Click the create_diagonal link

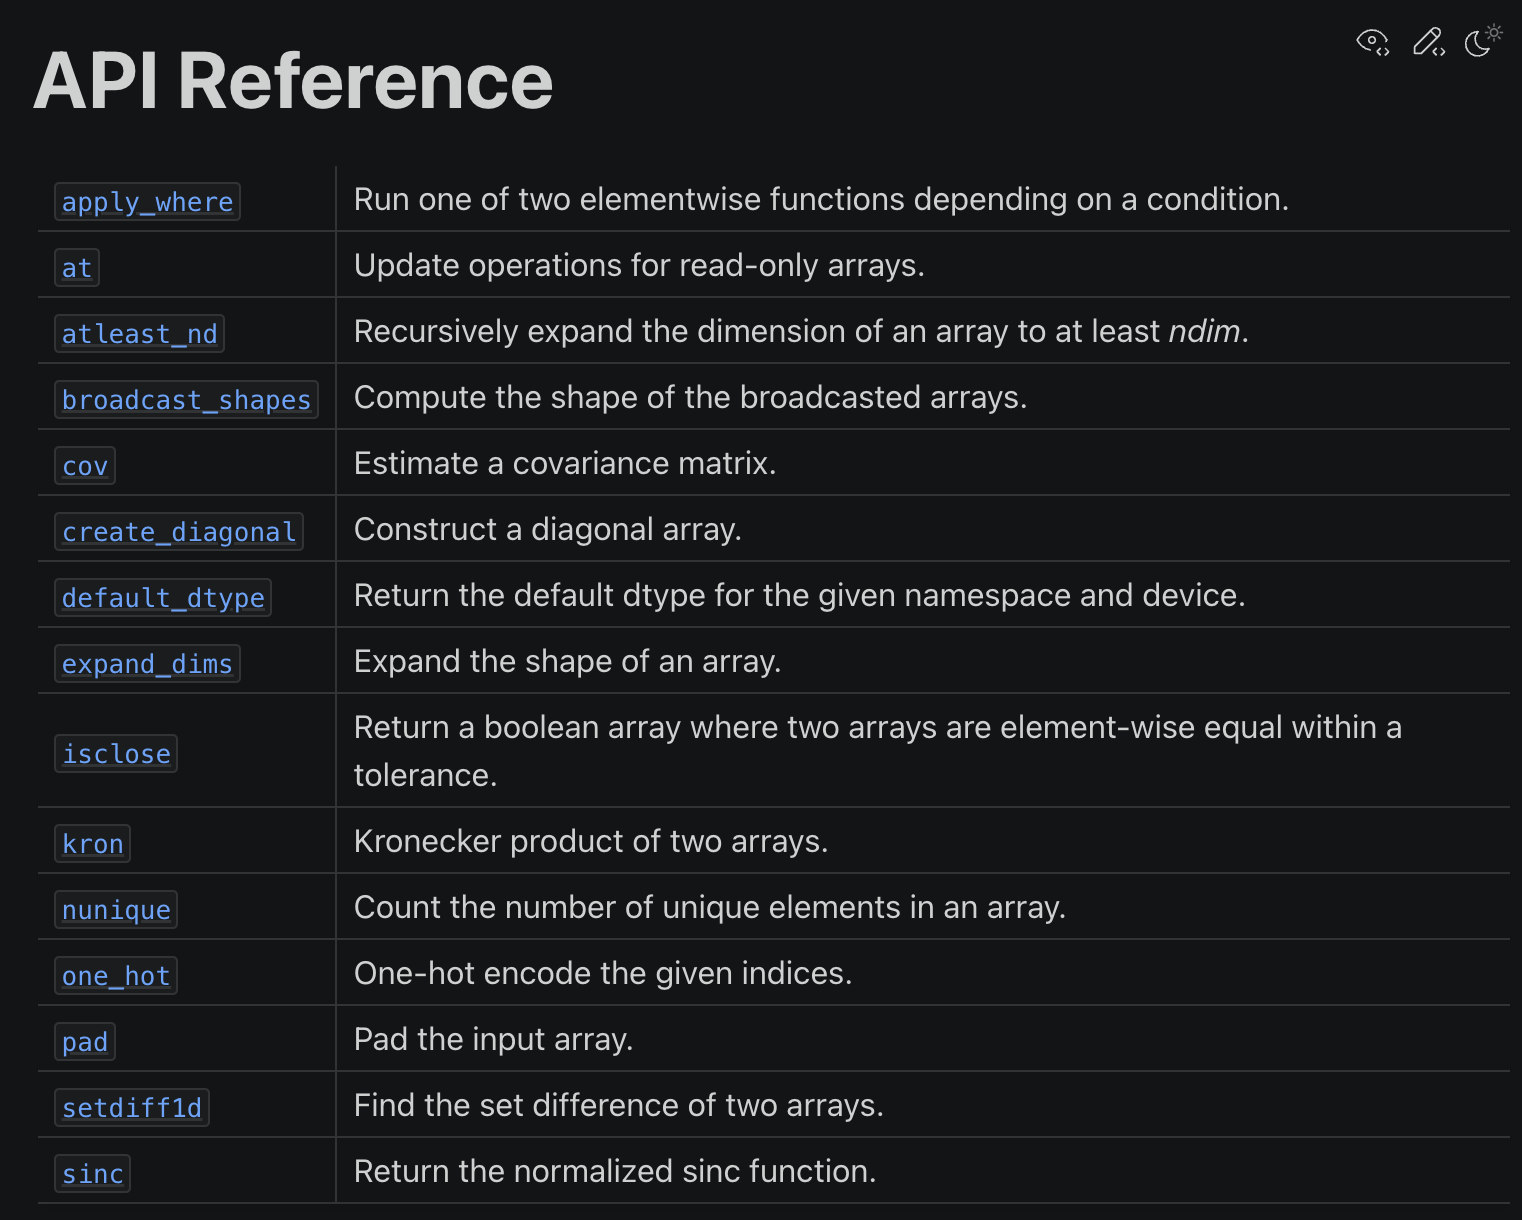click(179, 532)
